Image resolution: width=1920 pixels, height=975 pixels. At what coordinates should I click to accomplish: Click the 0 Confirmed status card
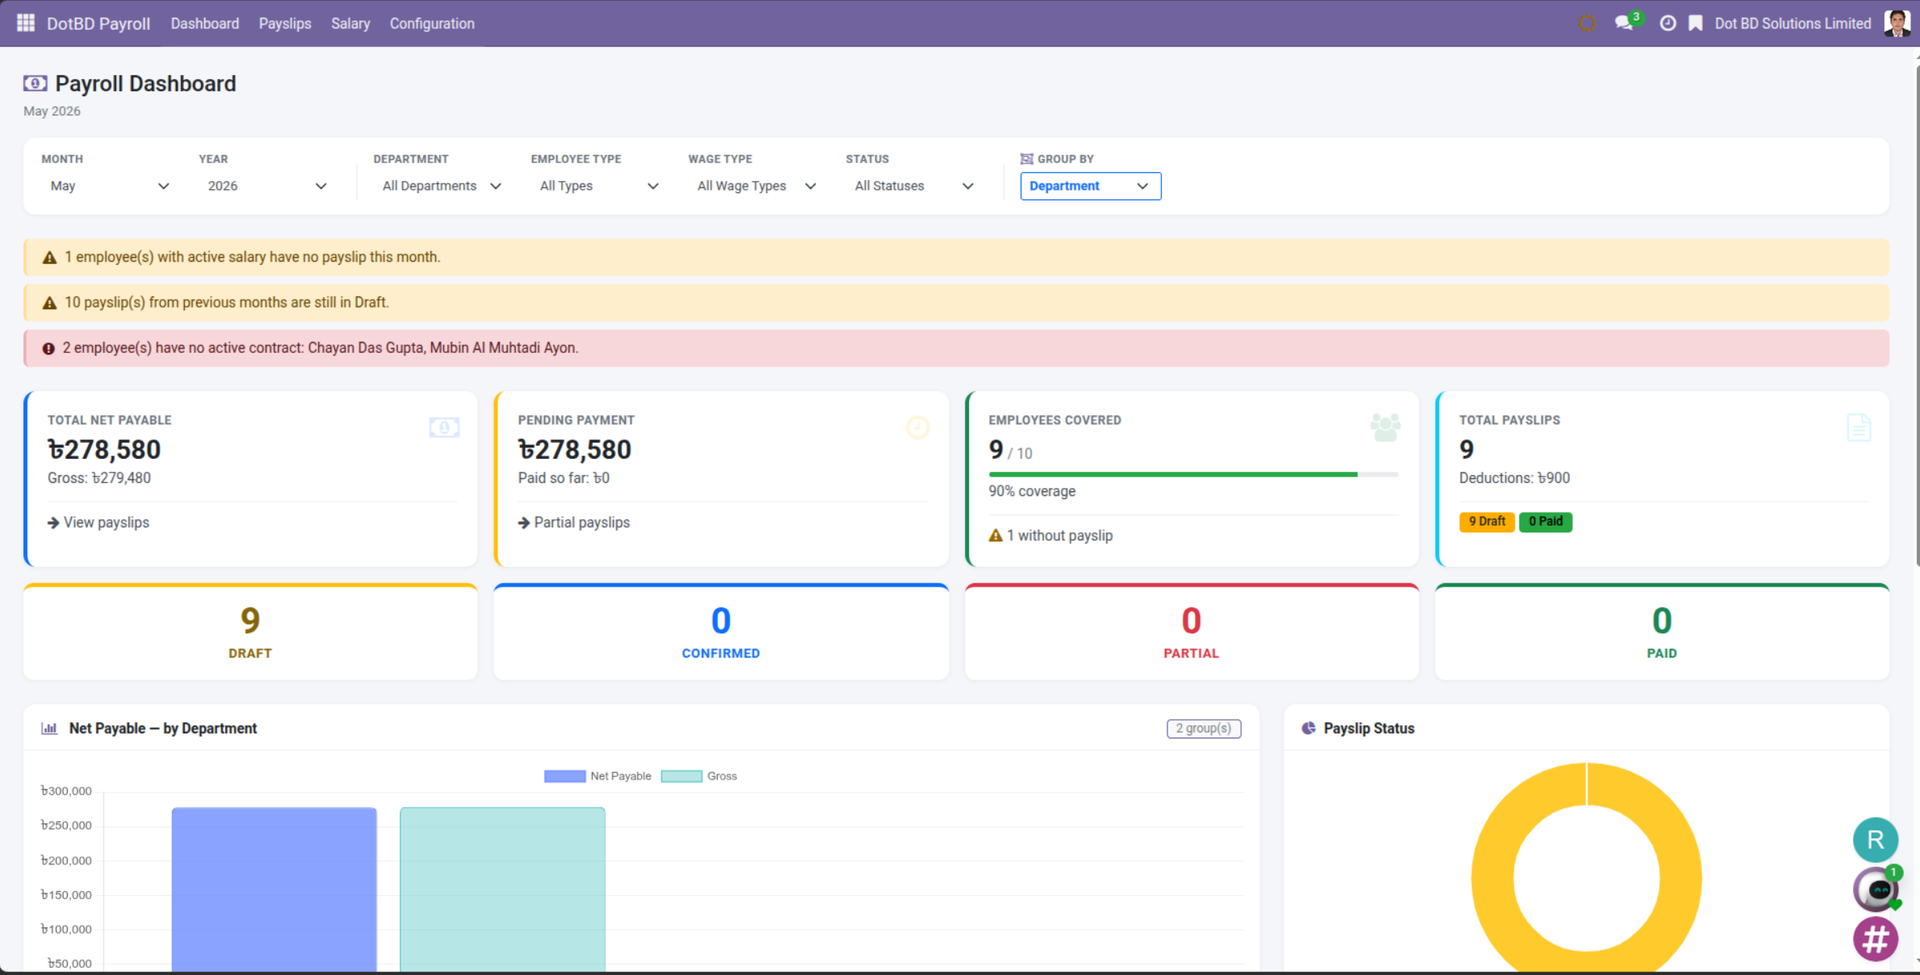tap(721, 632)
